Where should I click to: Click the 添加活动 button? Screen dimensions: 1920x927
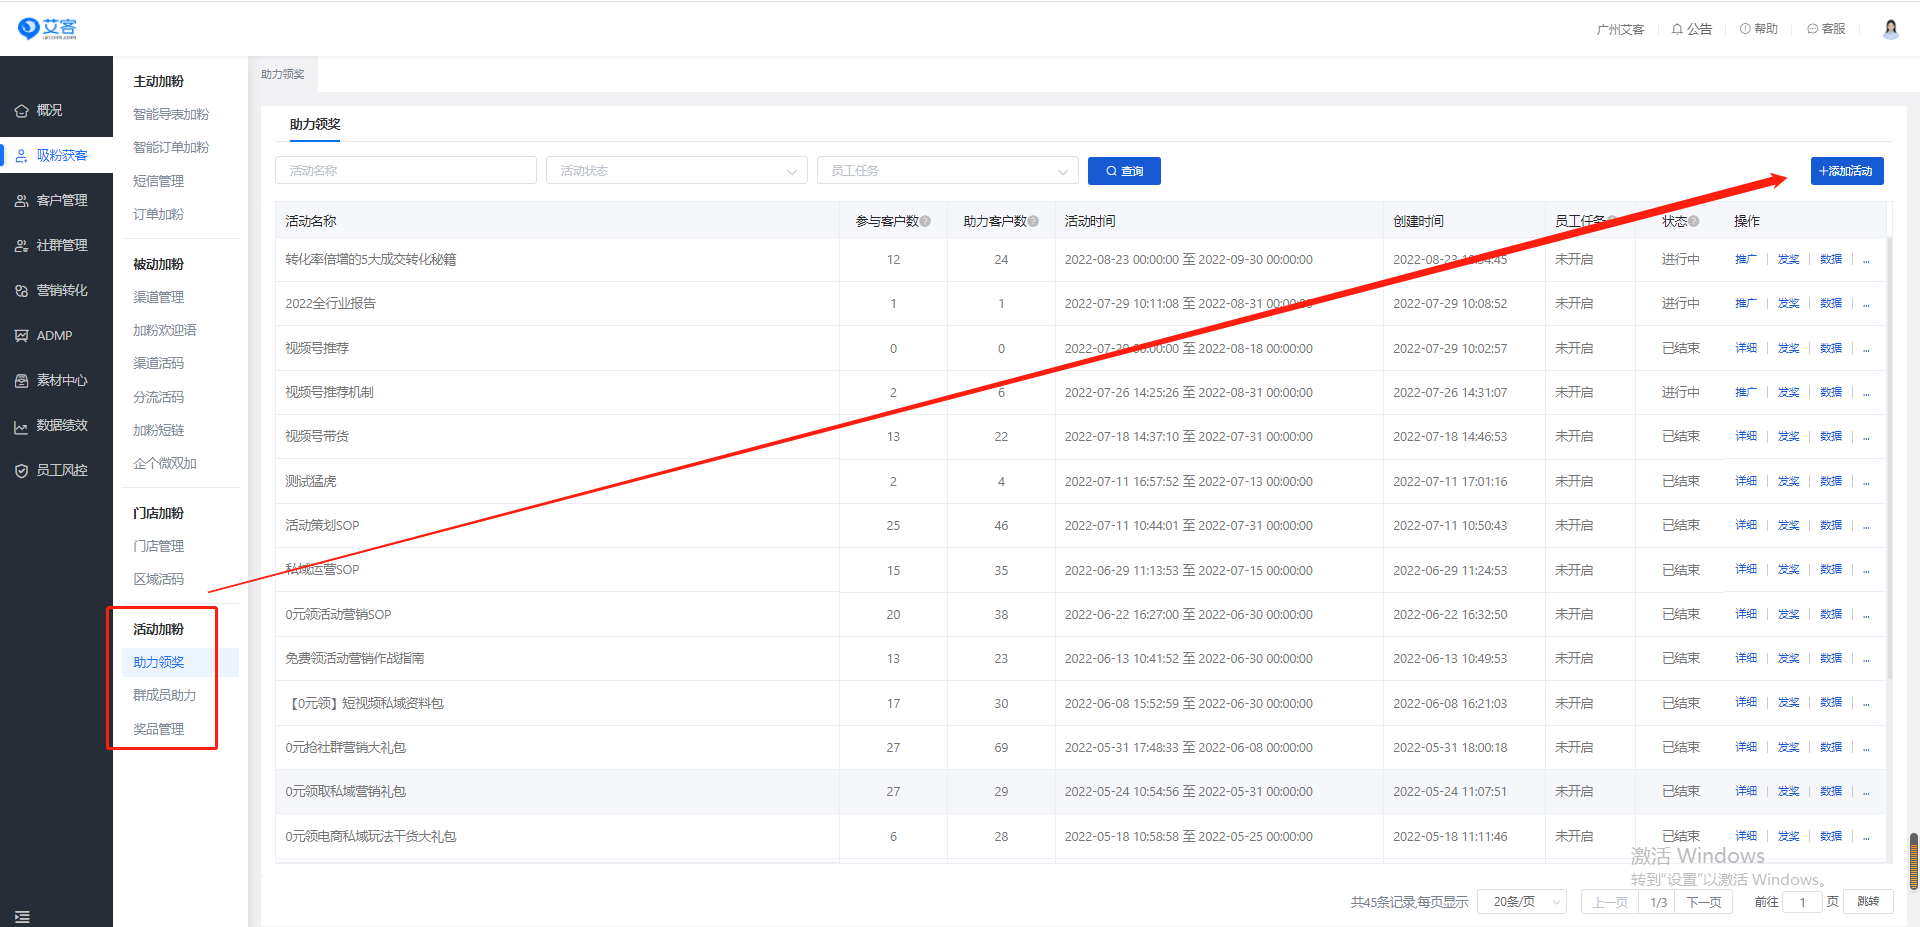tap(1846, 171)
